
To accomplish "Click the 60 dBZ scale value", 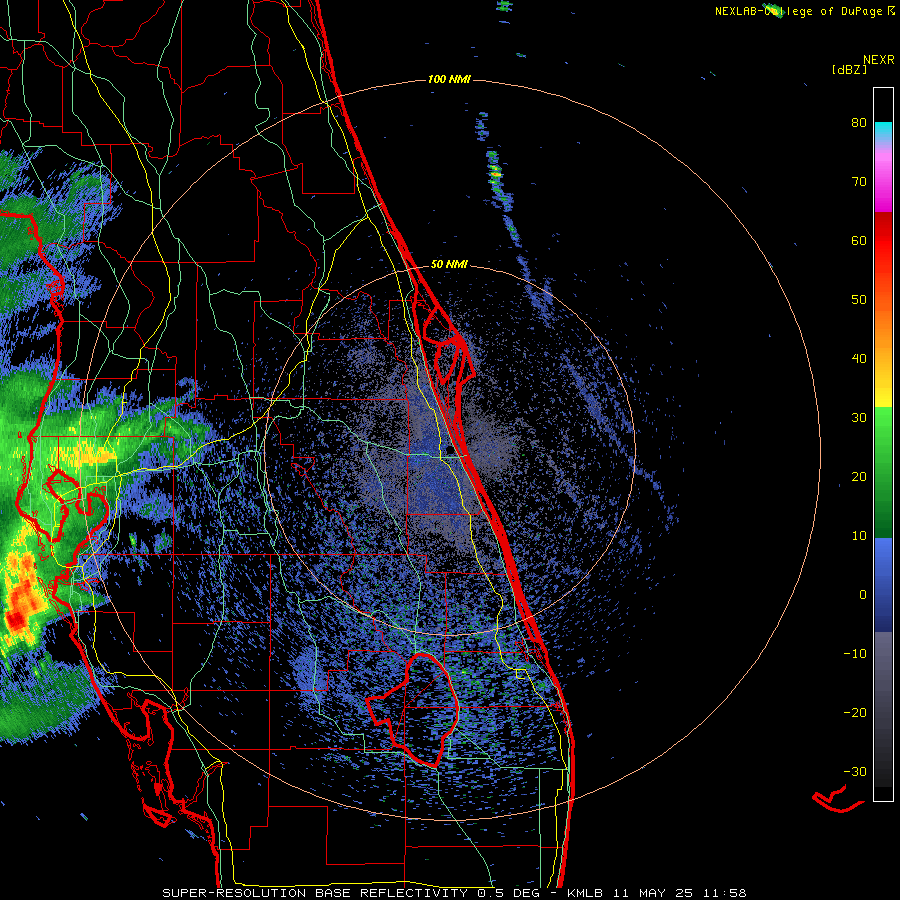I will tap(859, 240).
